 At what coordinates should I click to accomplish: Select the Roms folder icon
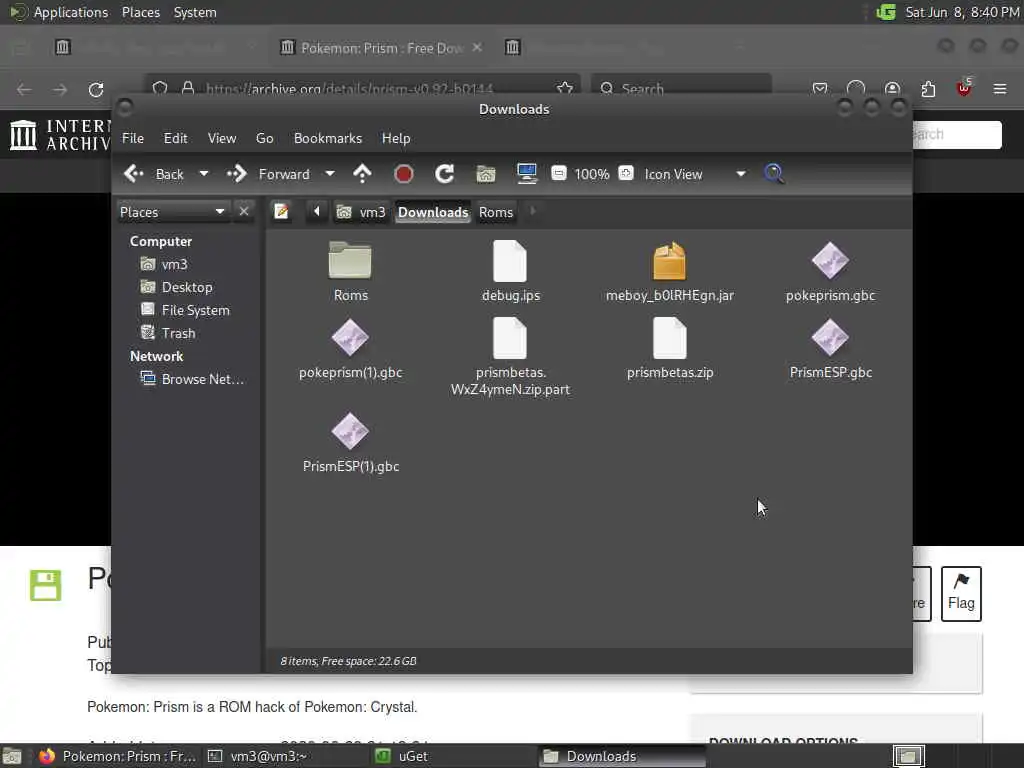pyautogui.click(x=350, y=261)
